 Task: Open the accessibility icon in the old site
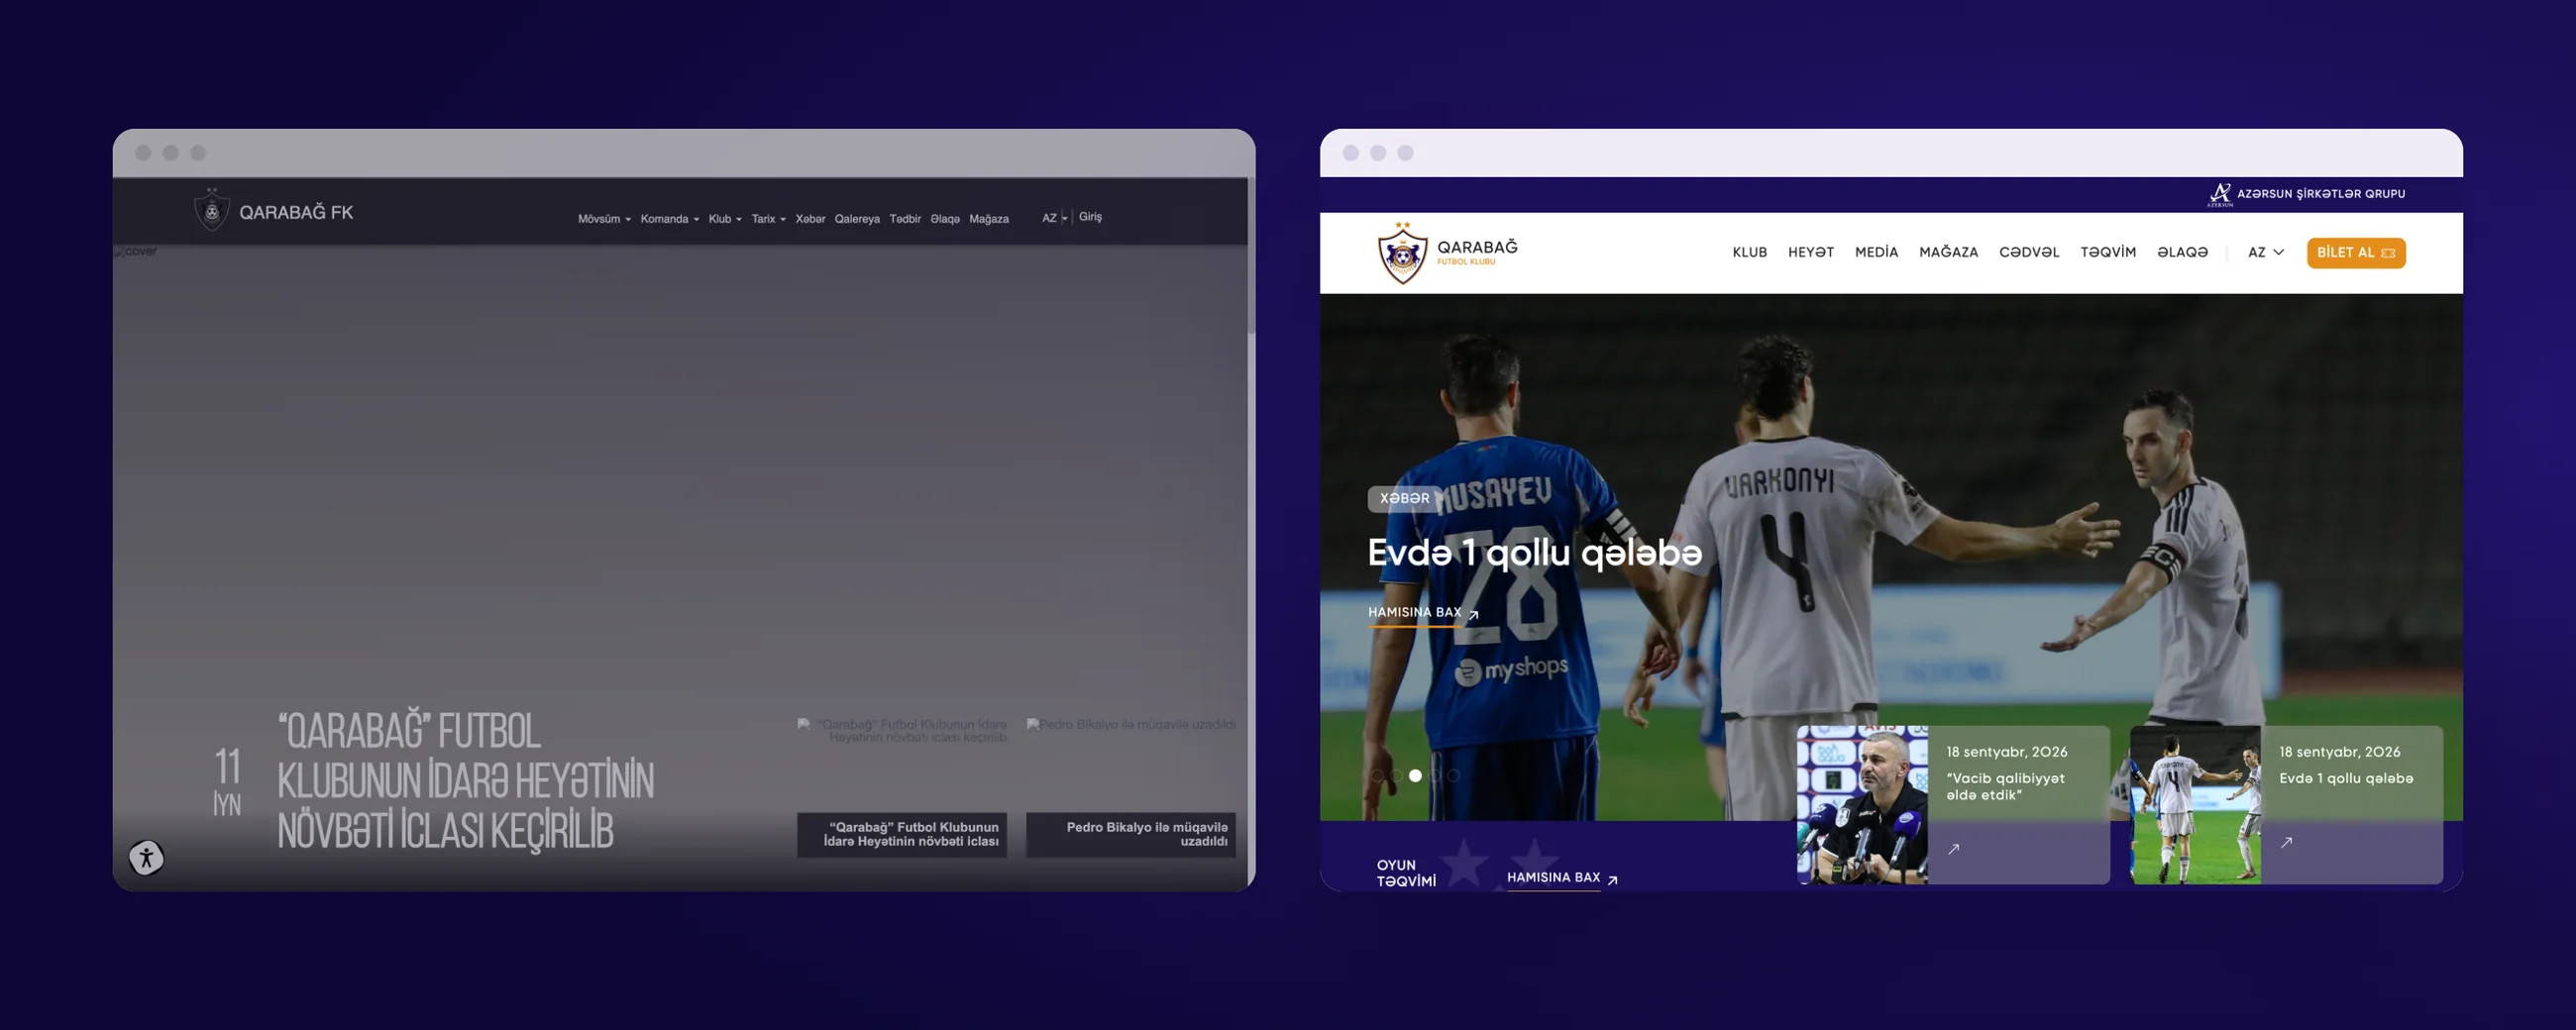point(147,857)
